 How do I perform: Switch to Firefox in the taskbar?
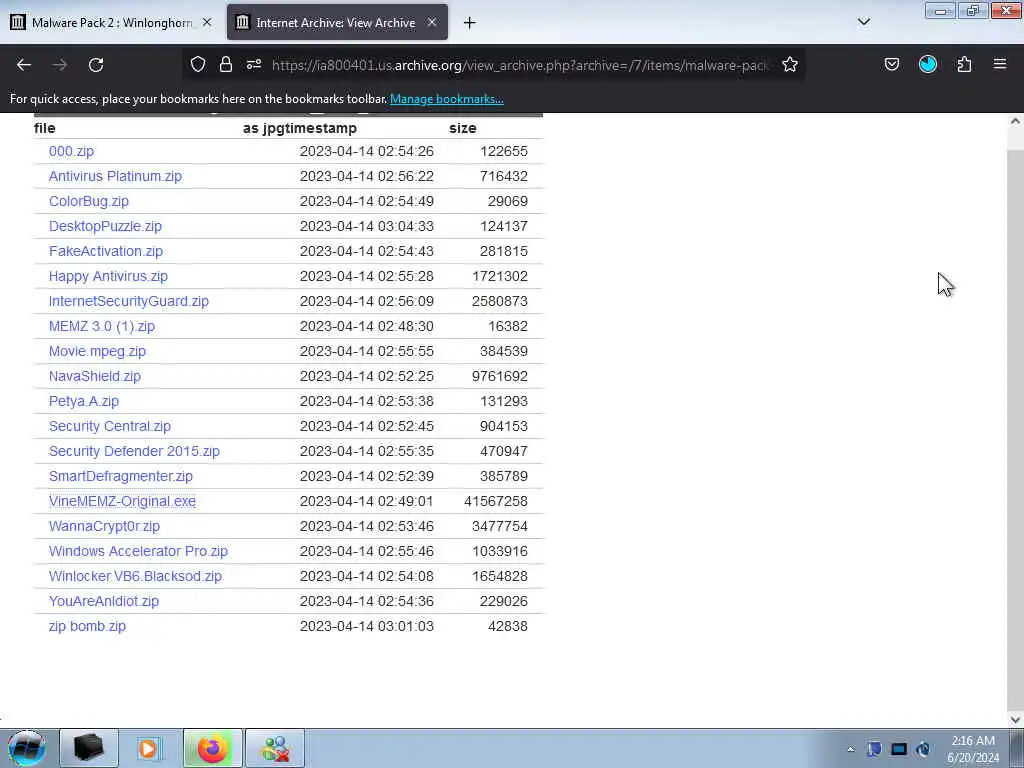coord(212,748)
